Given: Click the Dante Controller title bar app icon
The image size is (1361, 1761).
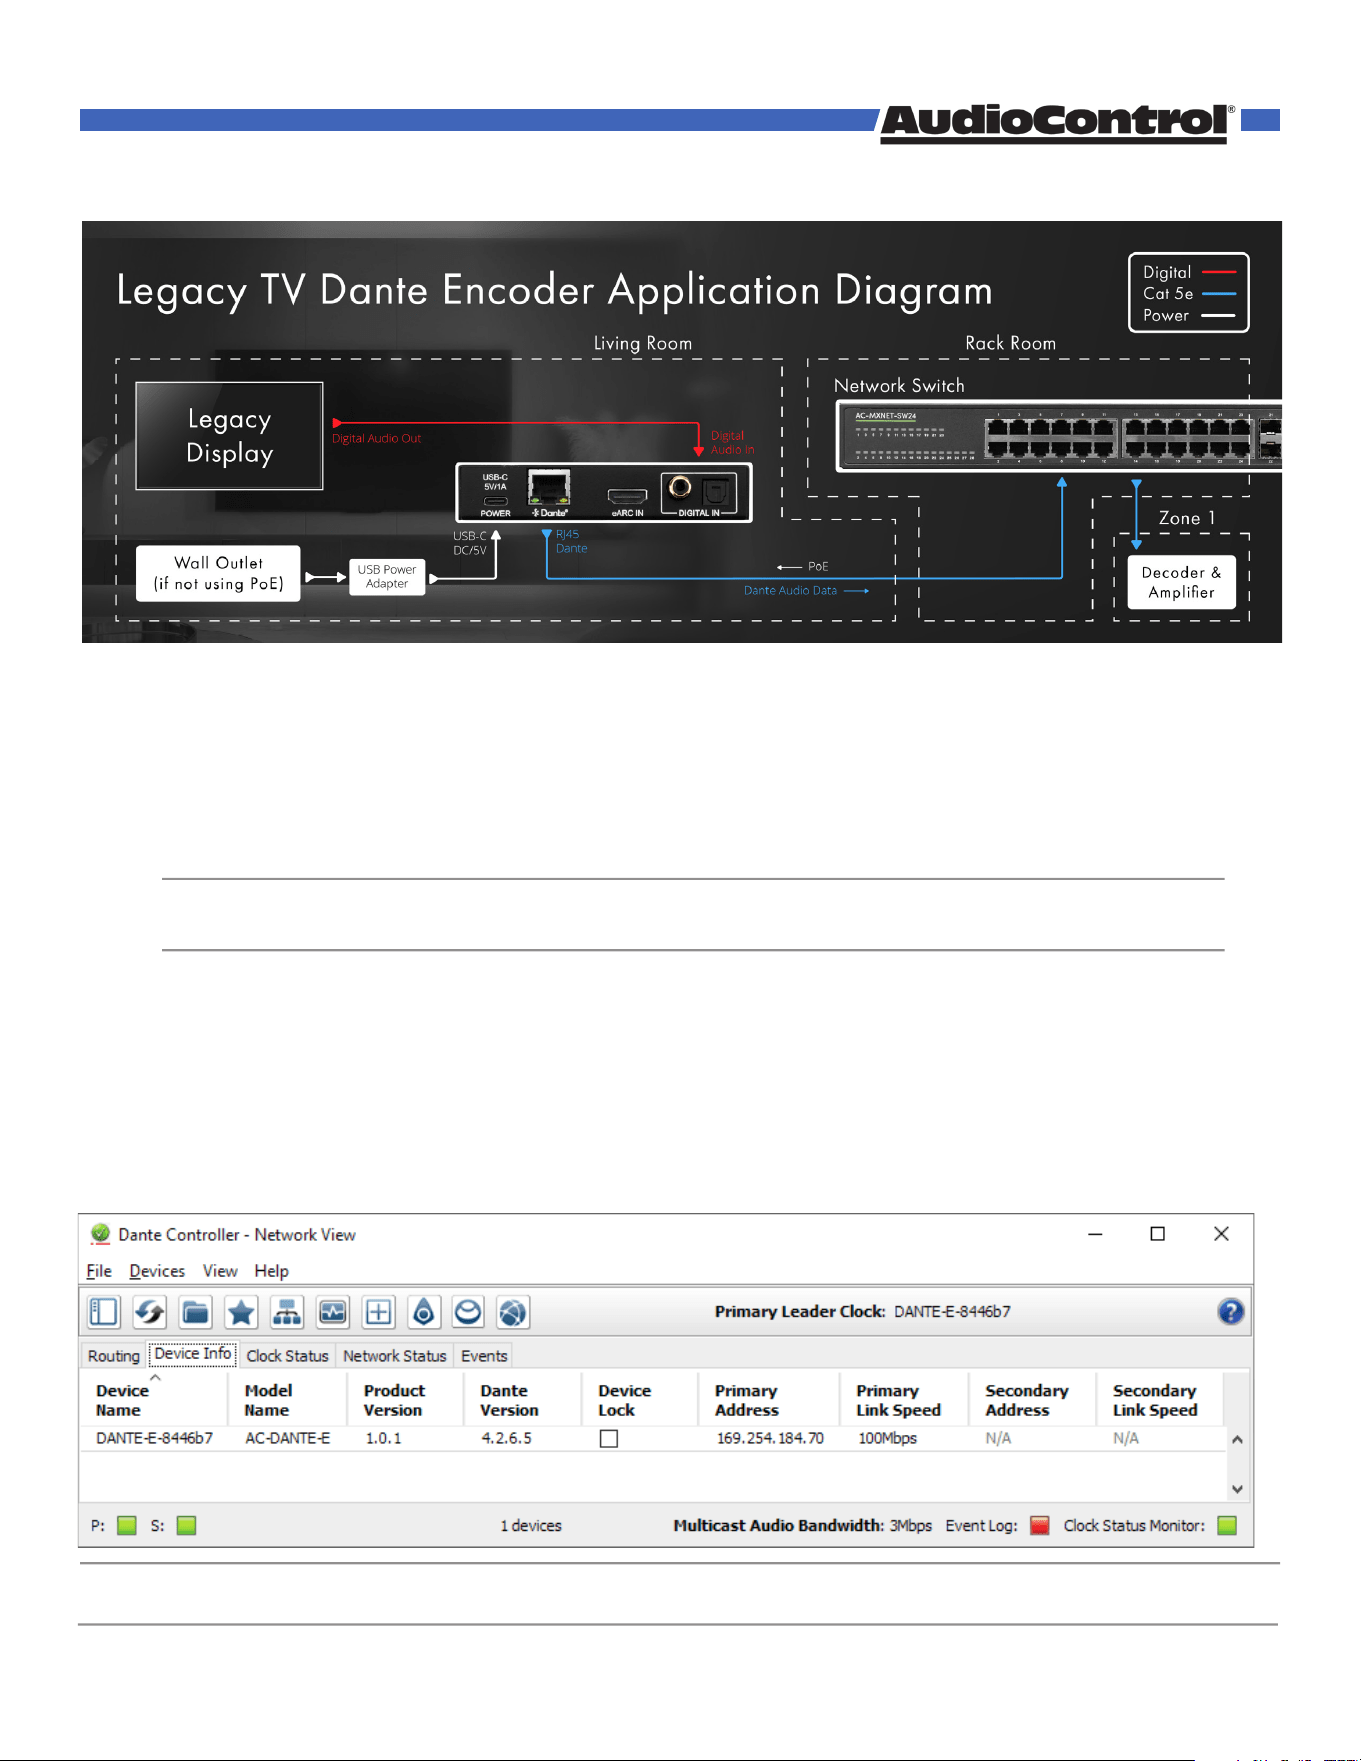Looking at the screenshot, I should click(100, 1234).
